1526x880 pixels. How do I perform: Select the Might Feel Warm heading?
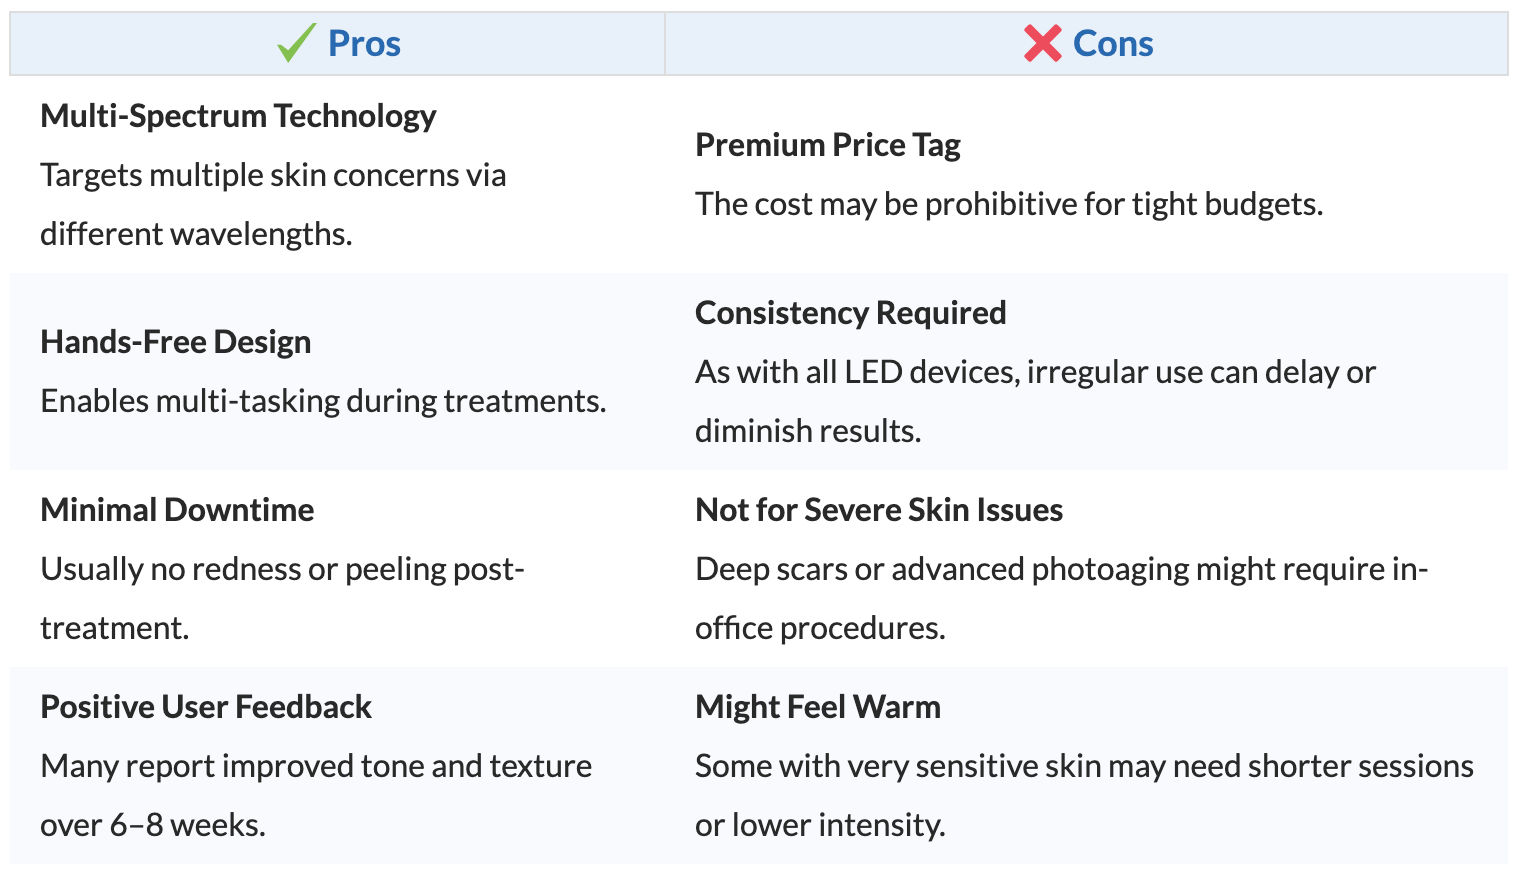(x=818, y=707)
